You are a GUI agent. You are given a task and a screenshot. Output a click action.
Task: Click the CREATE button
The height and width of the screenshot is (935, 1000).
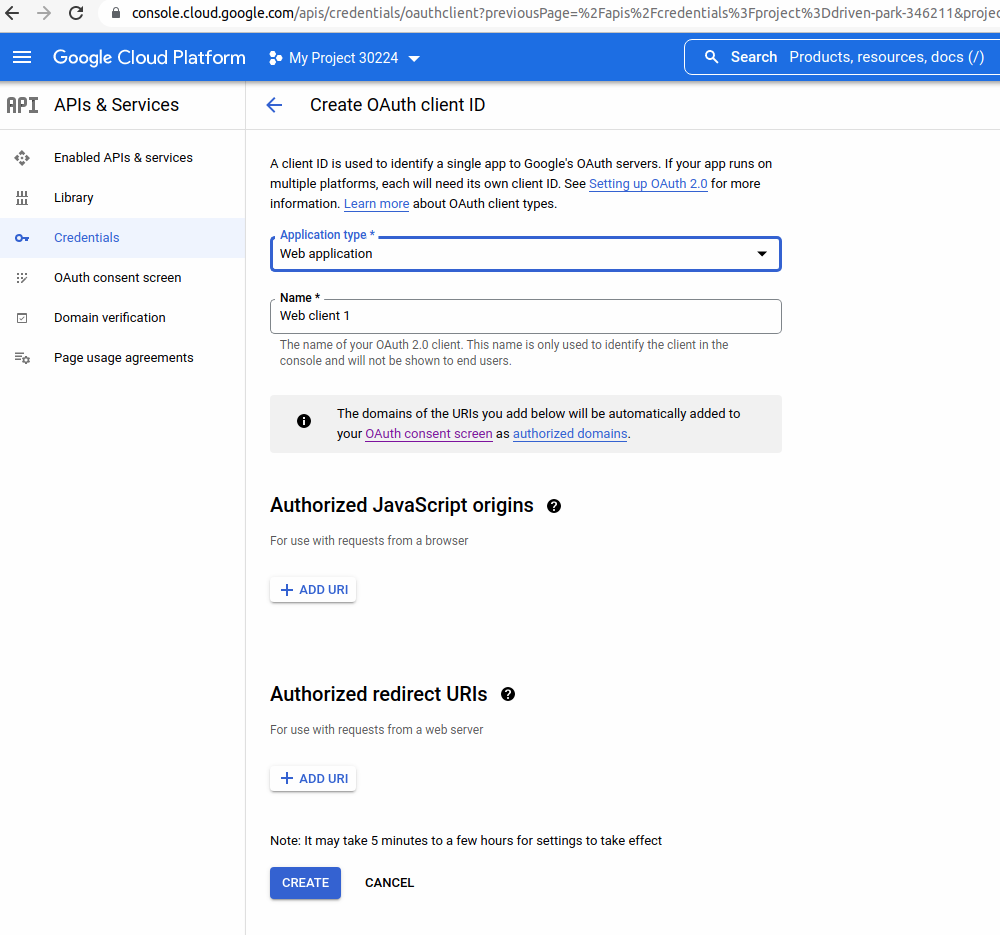(x=305, y=883)
